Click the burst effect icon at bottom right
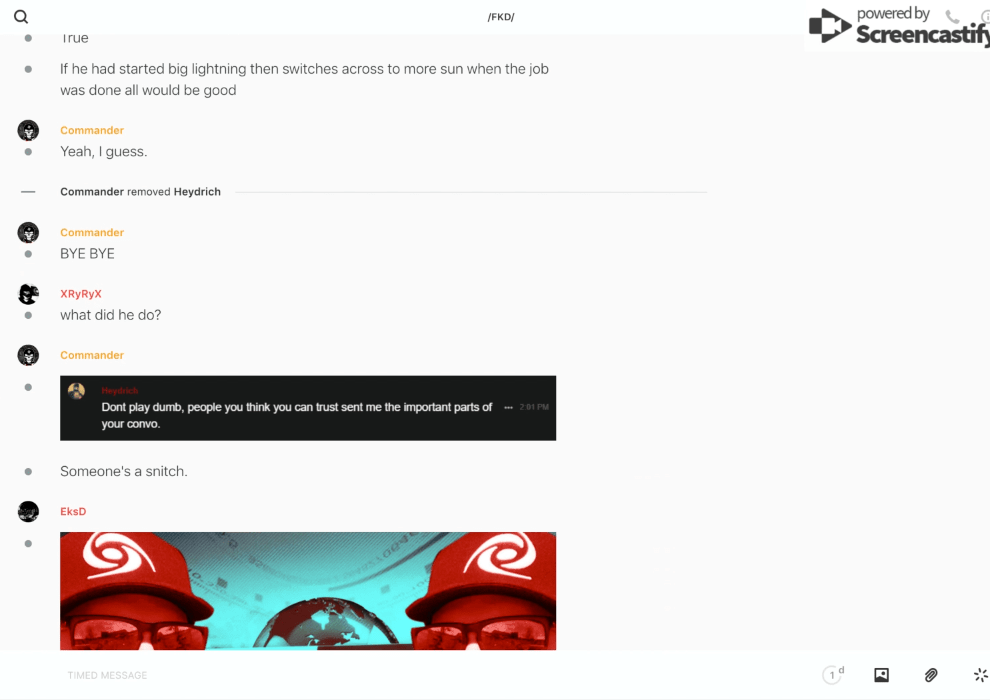This screenshot has height=700, width=990. [x=981, y=675]
